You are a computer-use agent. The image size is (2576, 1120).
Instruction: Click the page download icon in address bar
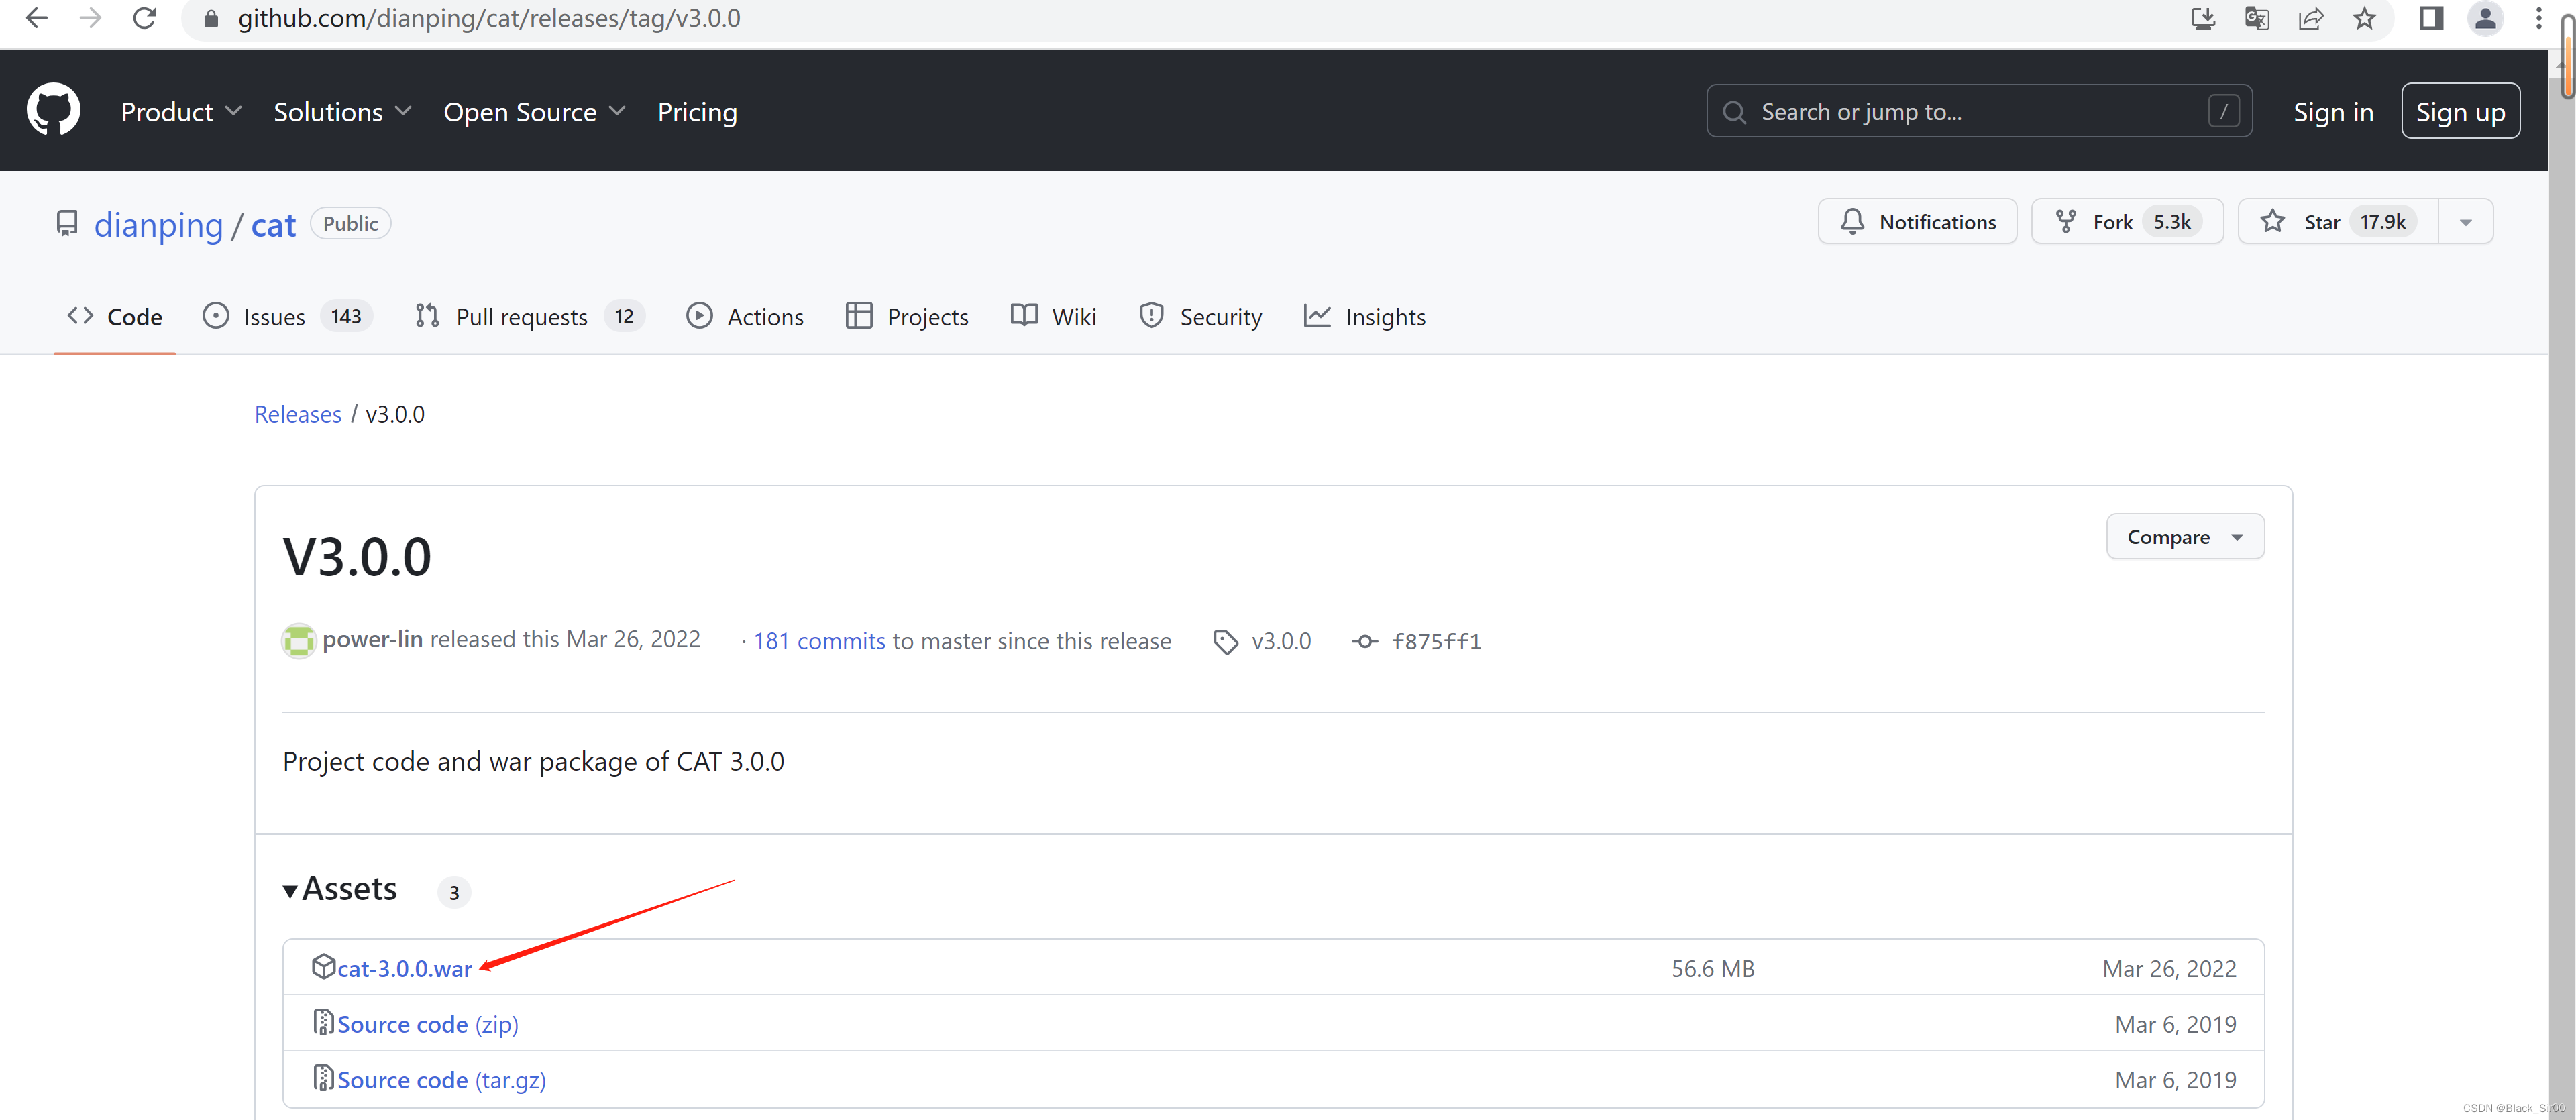pyautogui.click(x=2203, y=18)
